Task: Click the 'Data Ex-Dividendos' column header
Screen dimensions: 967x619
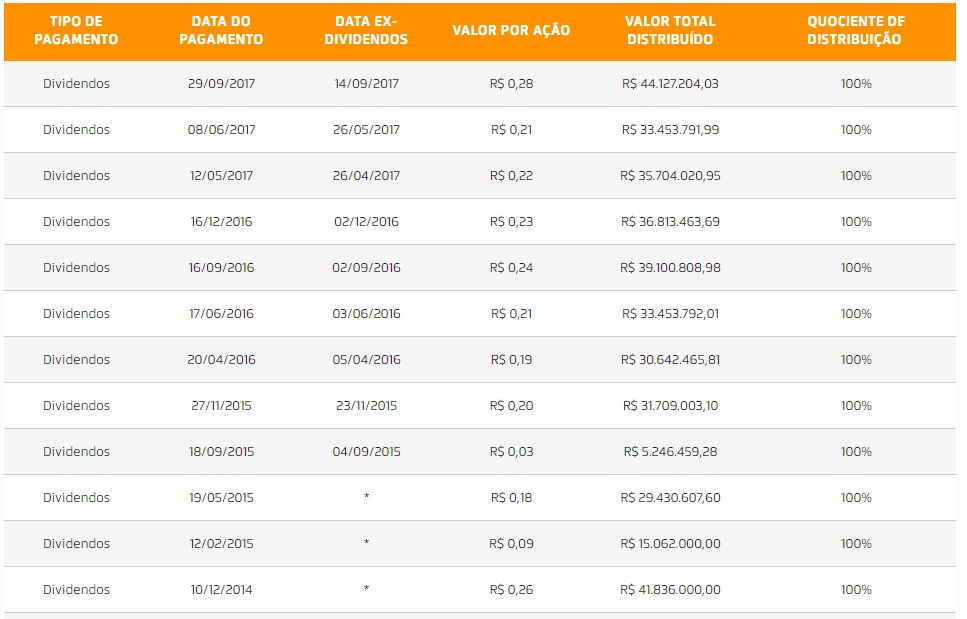Action: pyautogui.click(x=366, y=30)
